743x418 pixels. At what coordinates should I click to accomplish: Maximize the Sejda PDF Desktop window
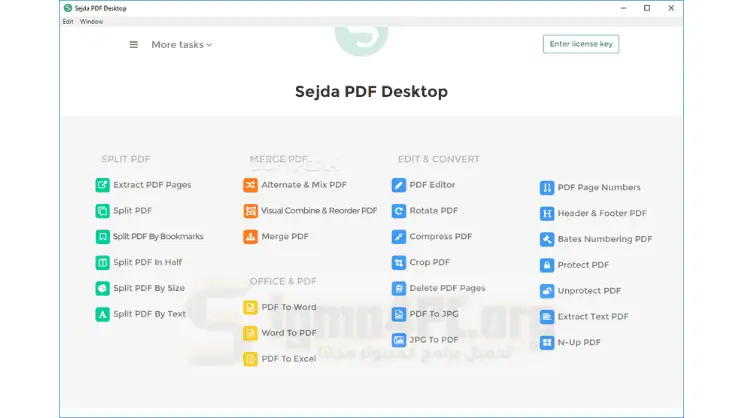coord(647,8)
